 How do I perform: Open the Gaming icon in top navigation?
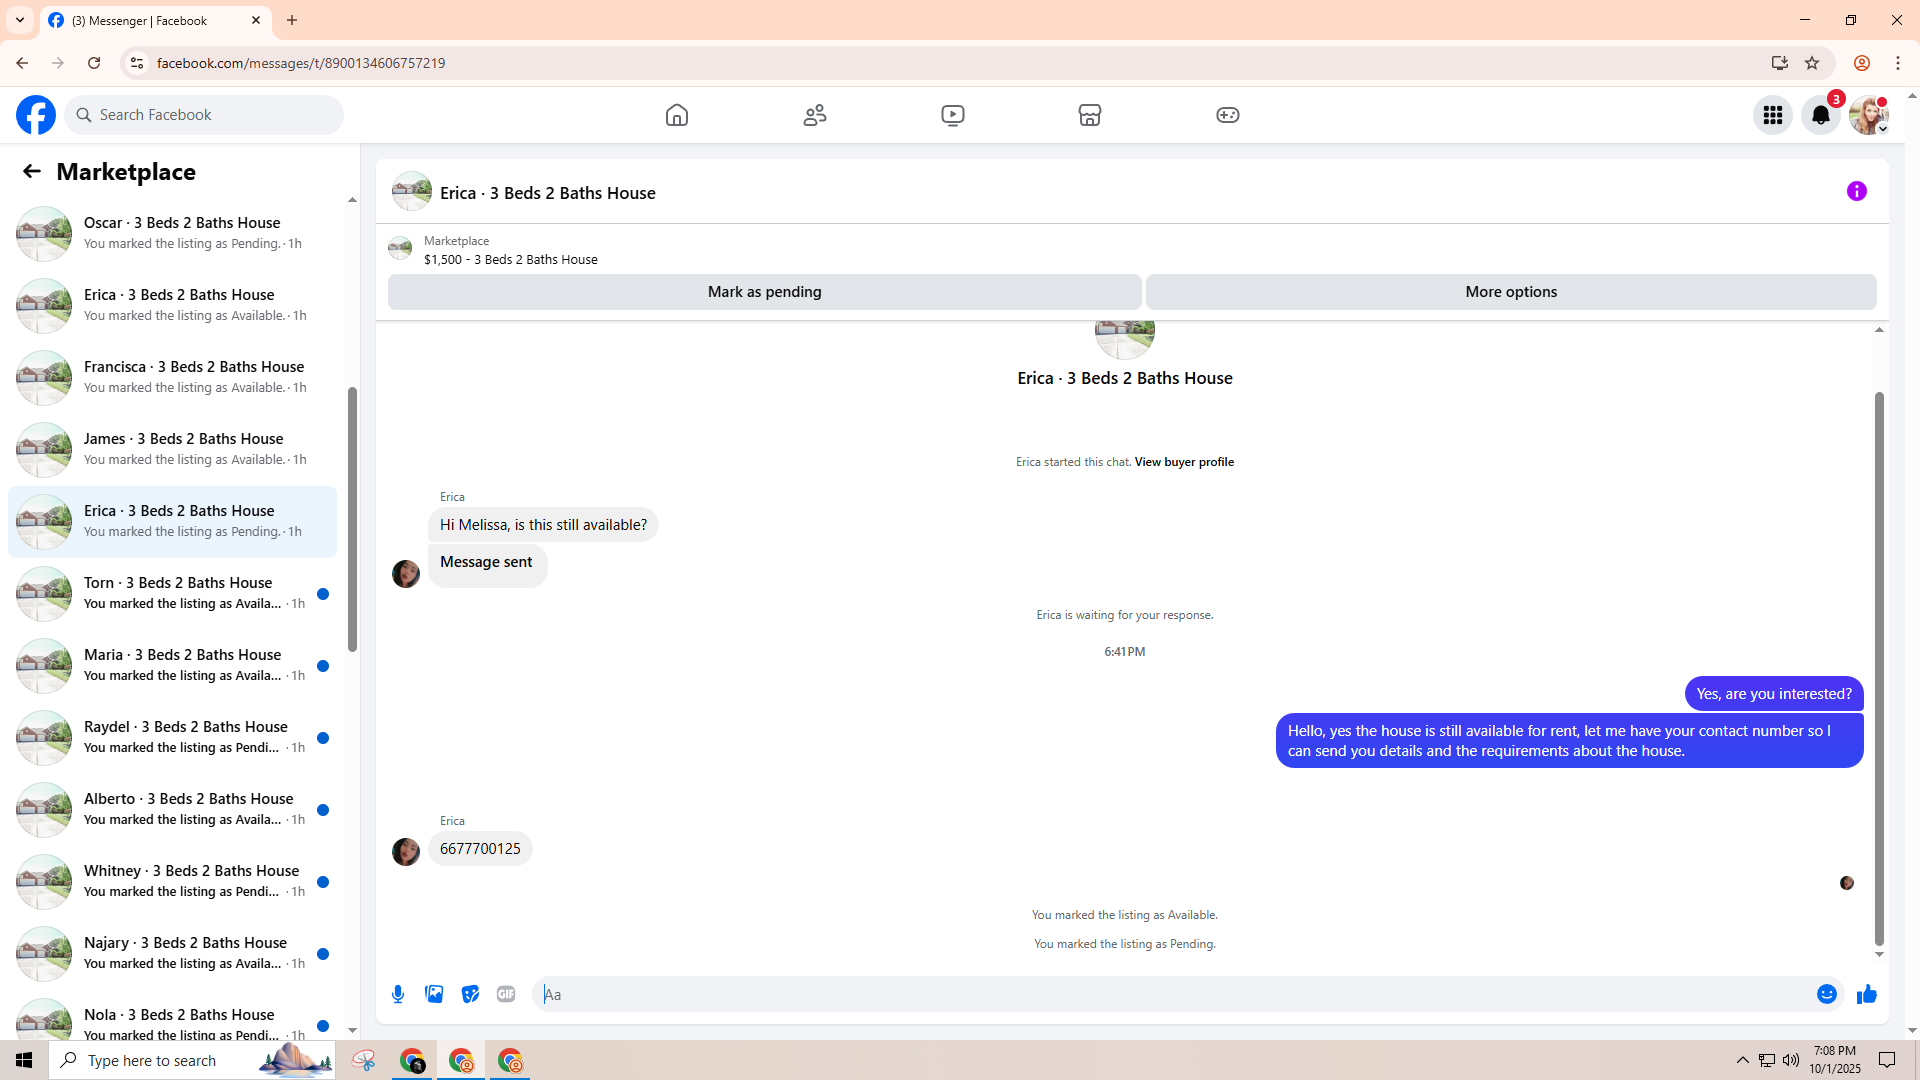(1228, 115)
